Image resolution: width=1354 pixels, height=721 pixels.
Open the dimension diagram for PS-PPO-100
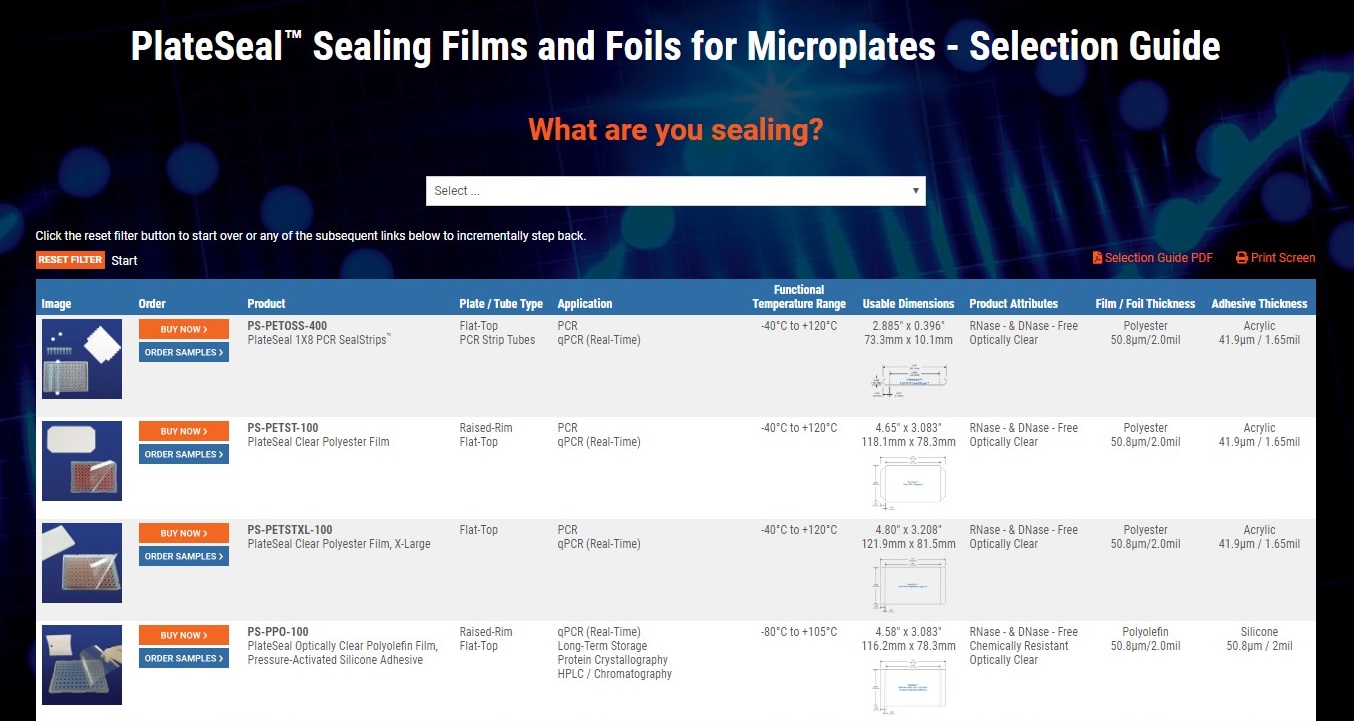[909, 686]
